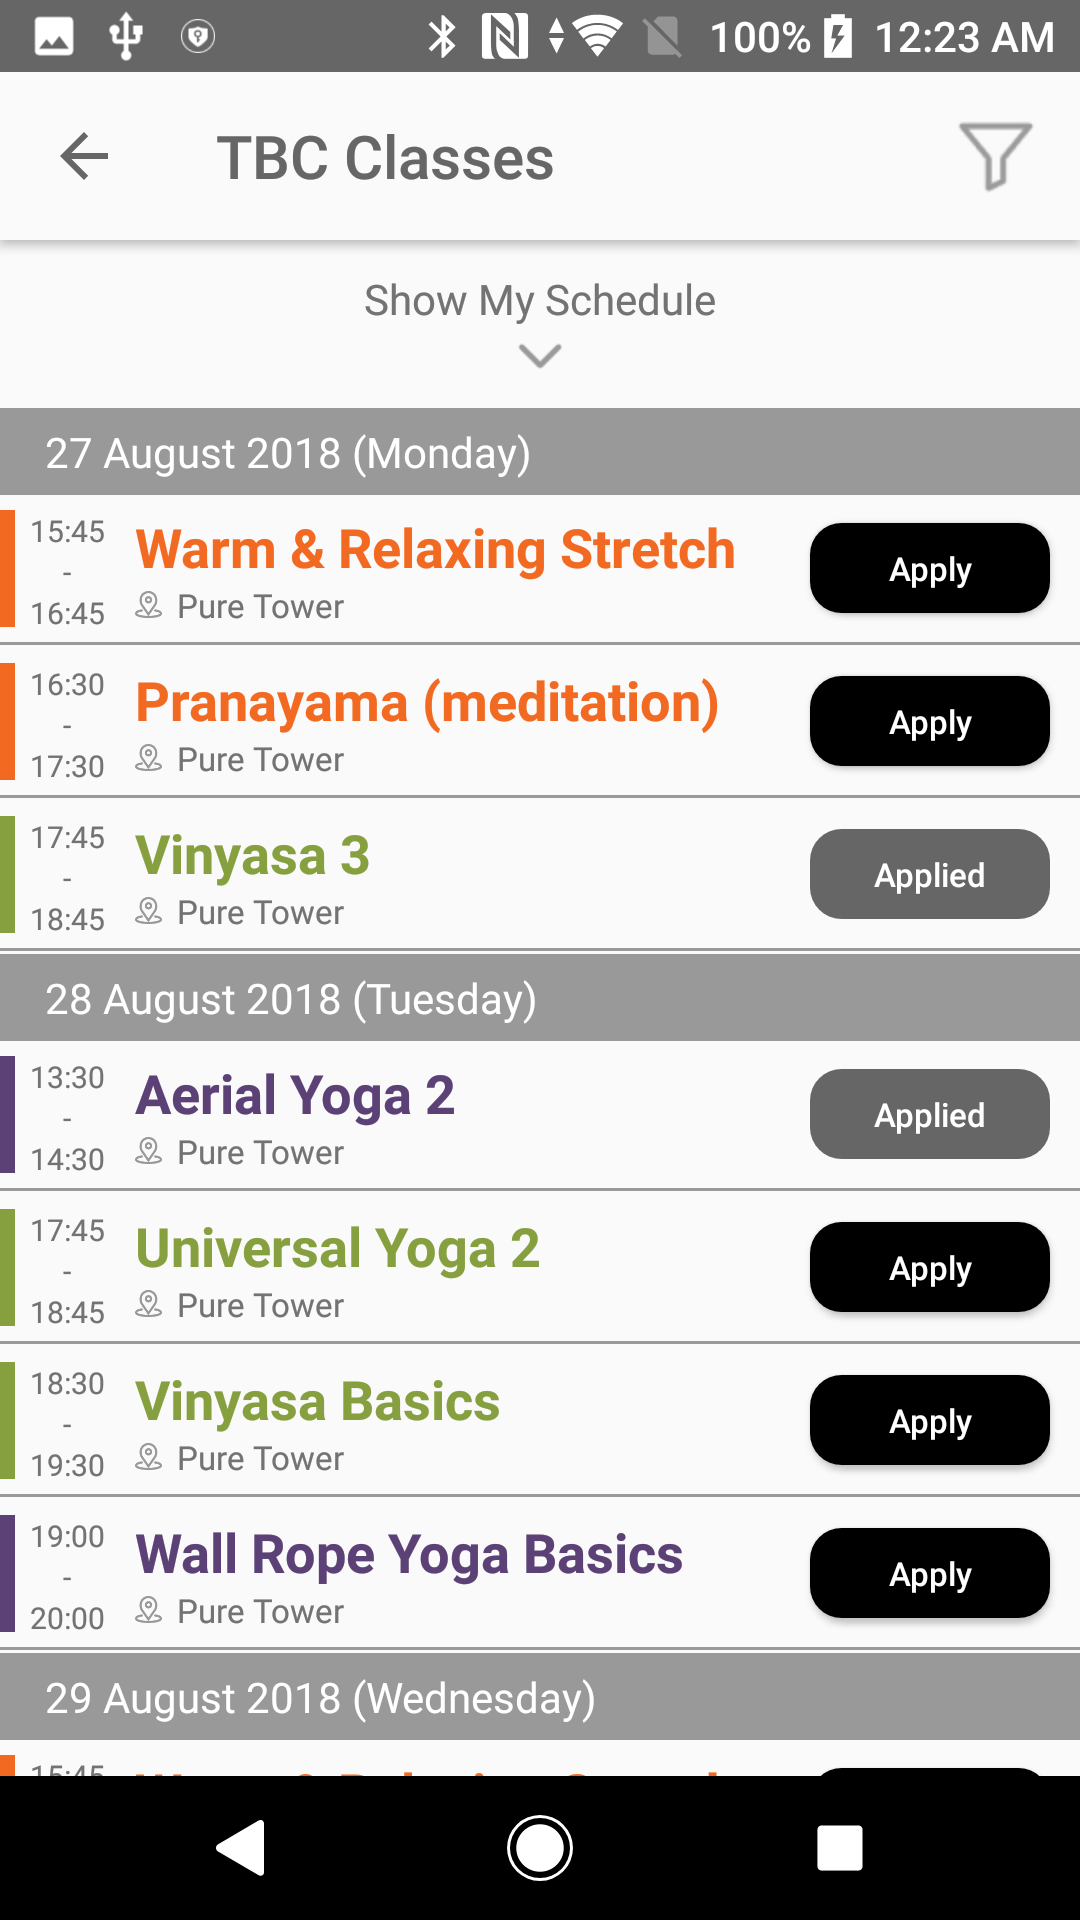This screenshot has width=1080, height=1920.
Task: Tap the location pin beside Aerial Yoga 2
Action: 149,1151
